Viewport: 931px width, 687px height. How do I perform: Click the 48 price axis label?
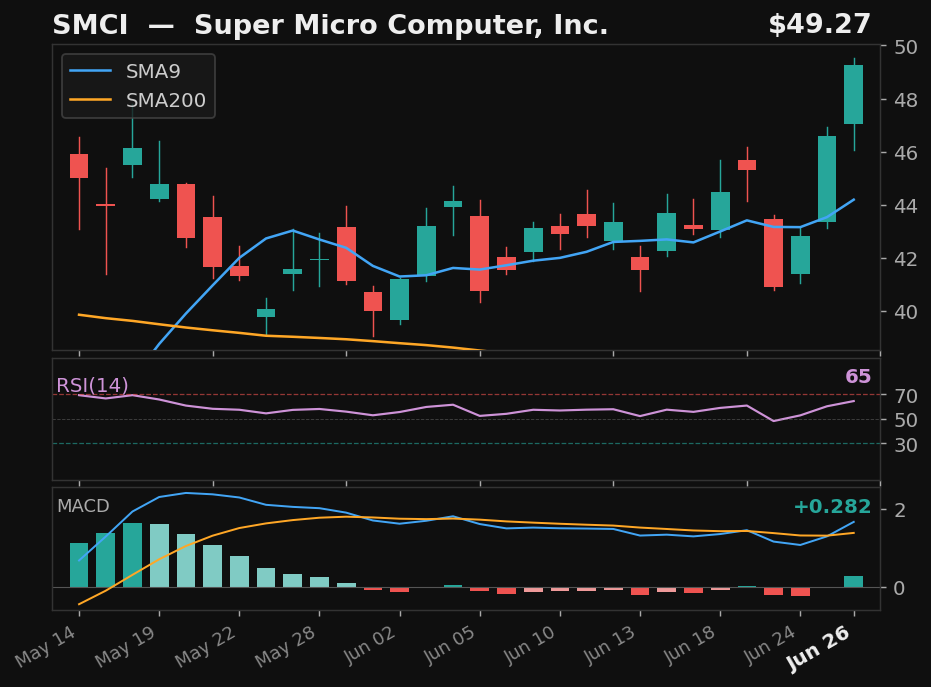click(905, 100)
